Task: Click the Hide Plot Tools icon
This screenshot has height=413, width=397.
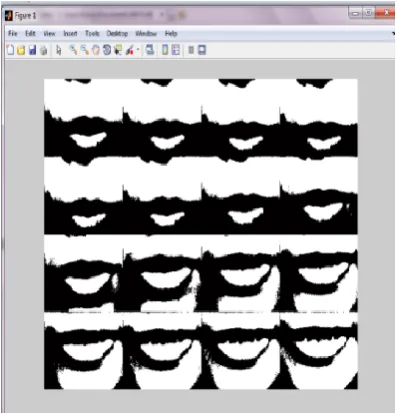Action: (191, 50)
